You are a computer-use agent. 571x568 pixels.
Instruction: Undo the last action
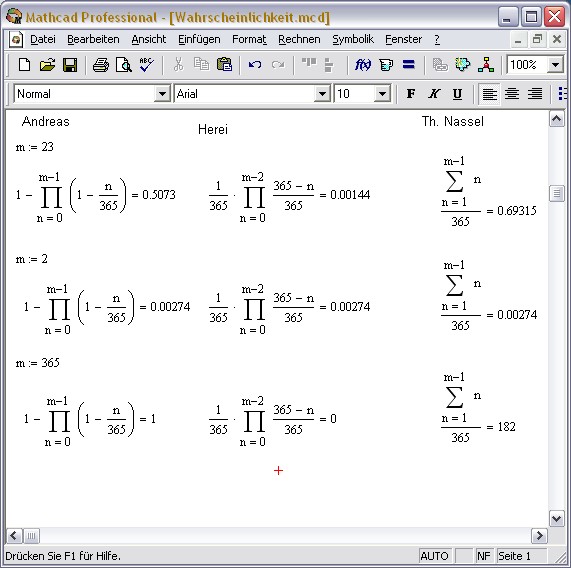[x=255, y=65]
